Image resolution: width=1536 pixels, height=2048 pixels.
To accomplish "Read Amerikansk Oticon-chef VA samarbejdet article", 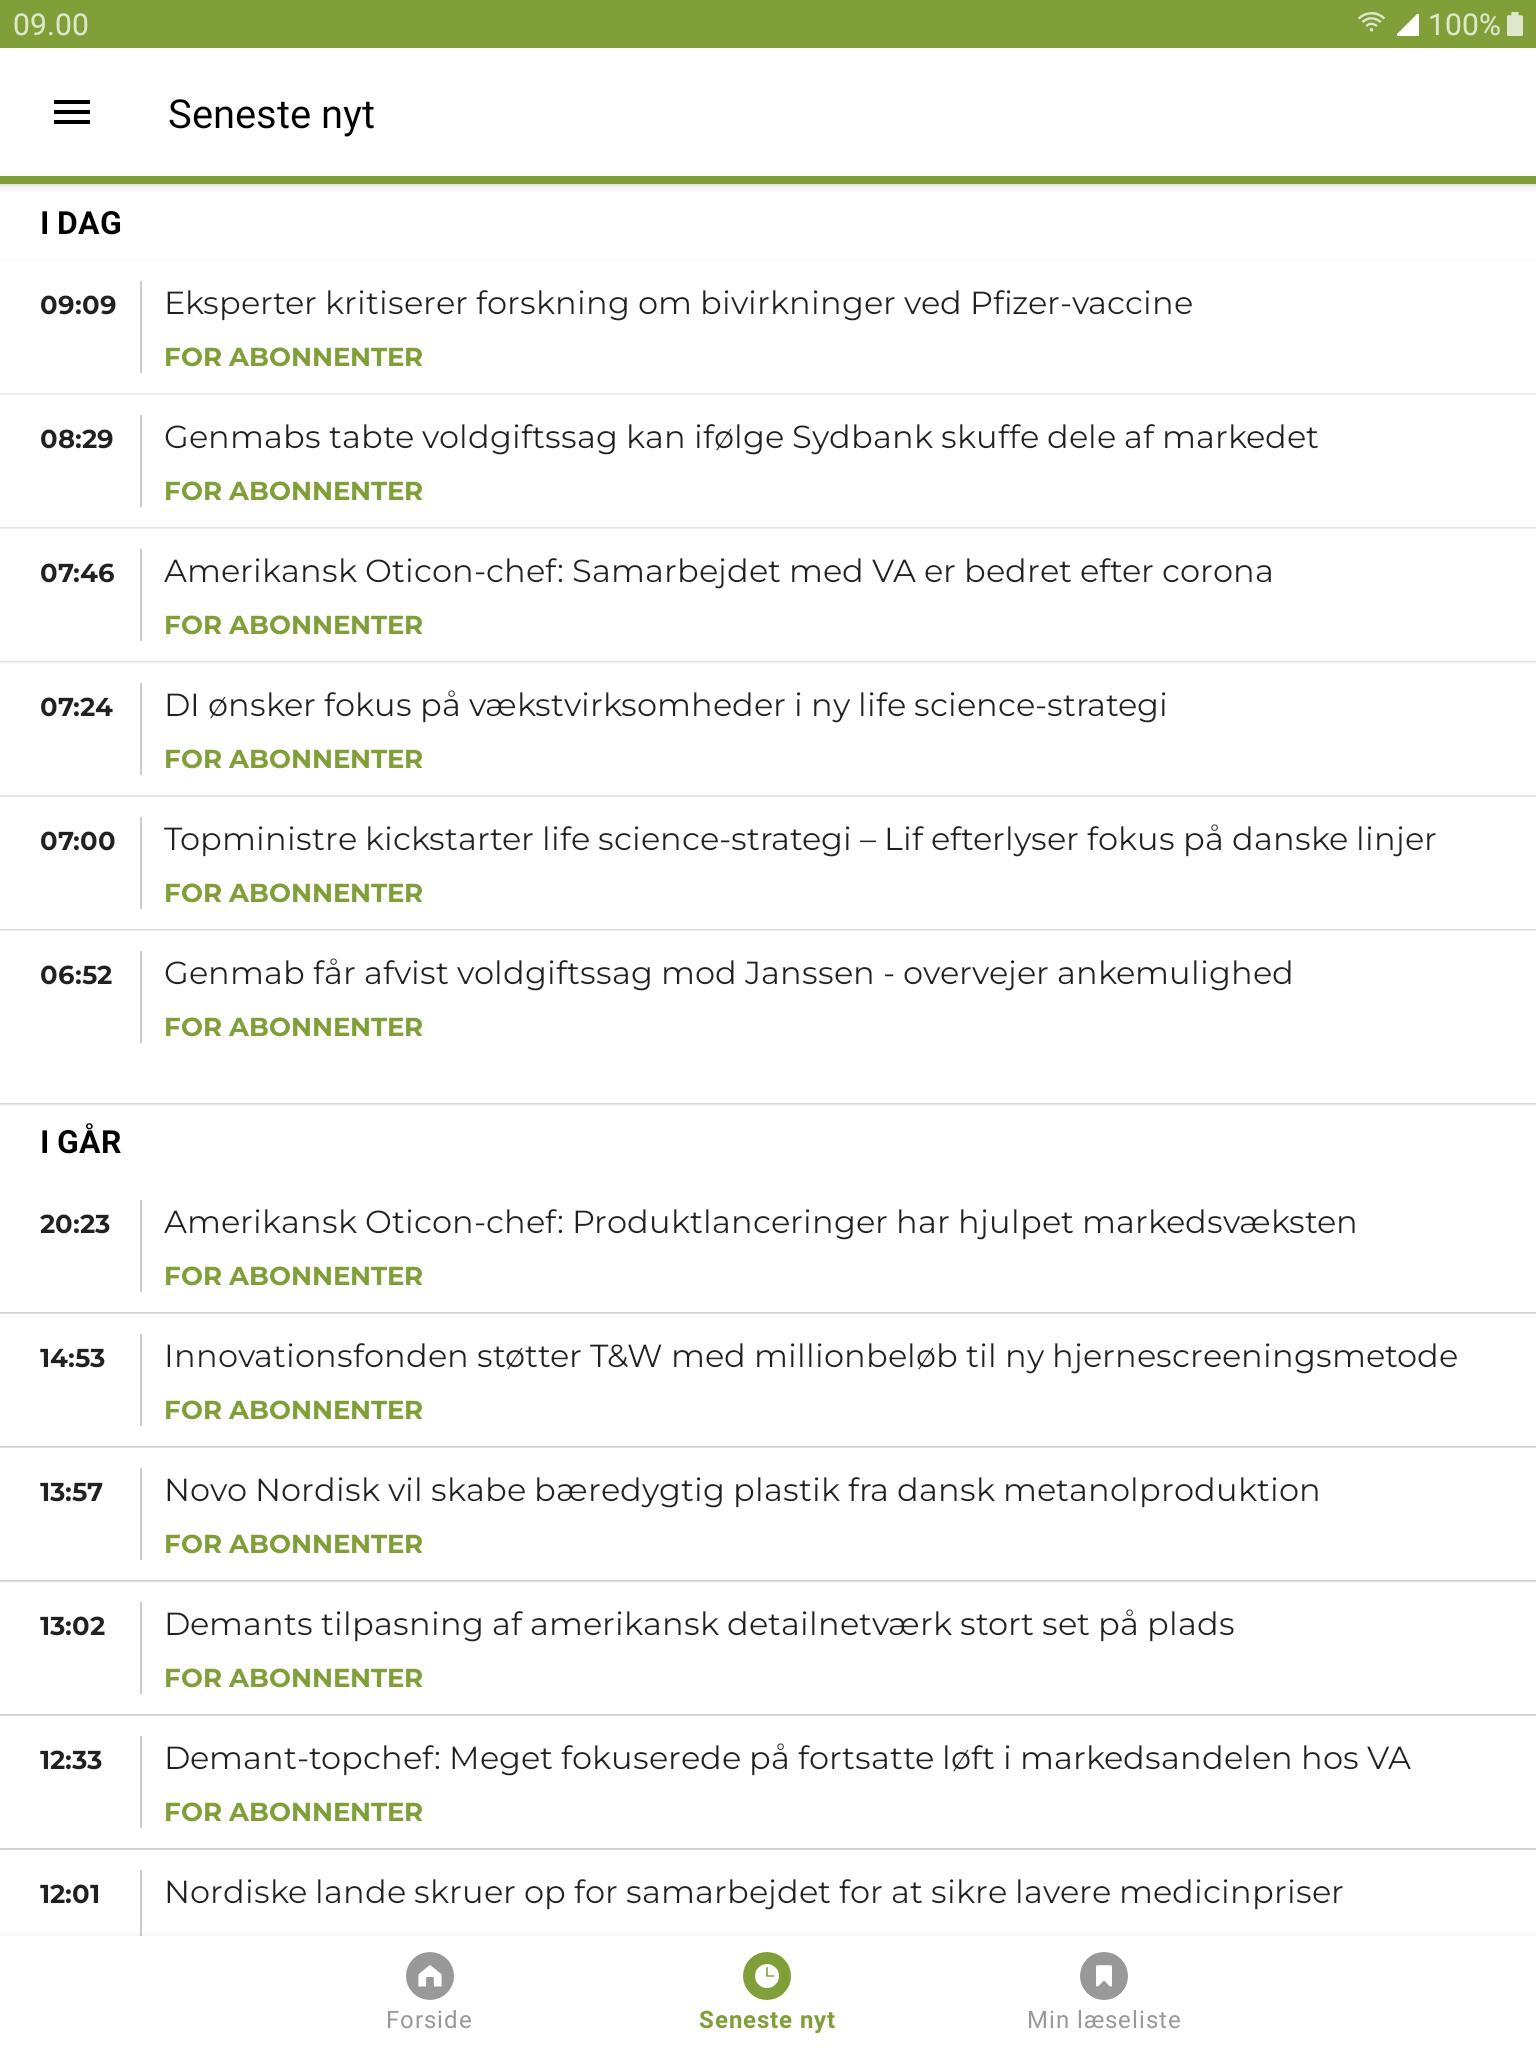I will (x=768, y=595).
